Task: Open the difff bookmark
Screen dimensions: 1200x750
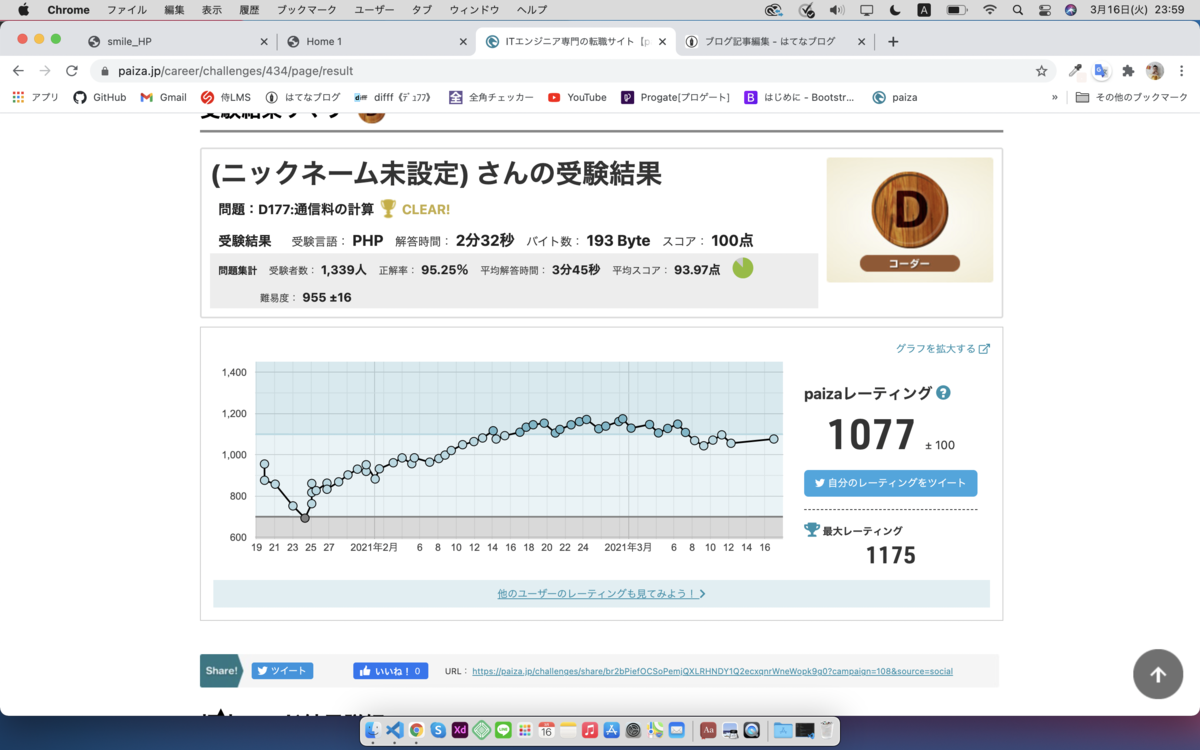Action: coord(393,97)
